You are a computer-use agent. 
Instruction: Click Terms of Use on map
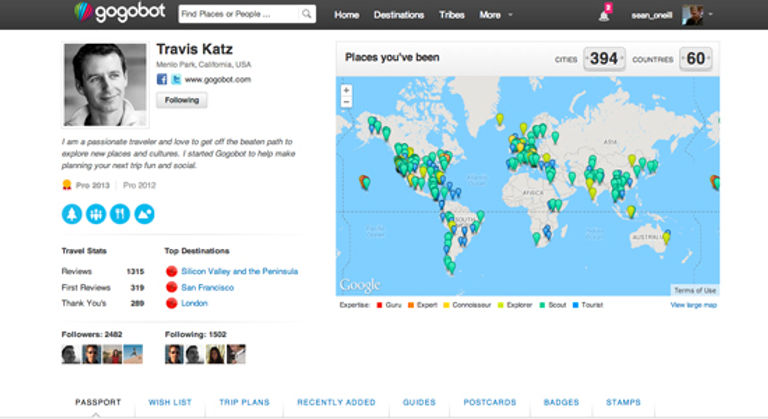[x=695, y=290]
